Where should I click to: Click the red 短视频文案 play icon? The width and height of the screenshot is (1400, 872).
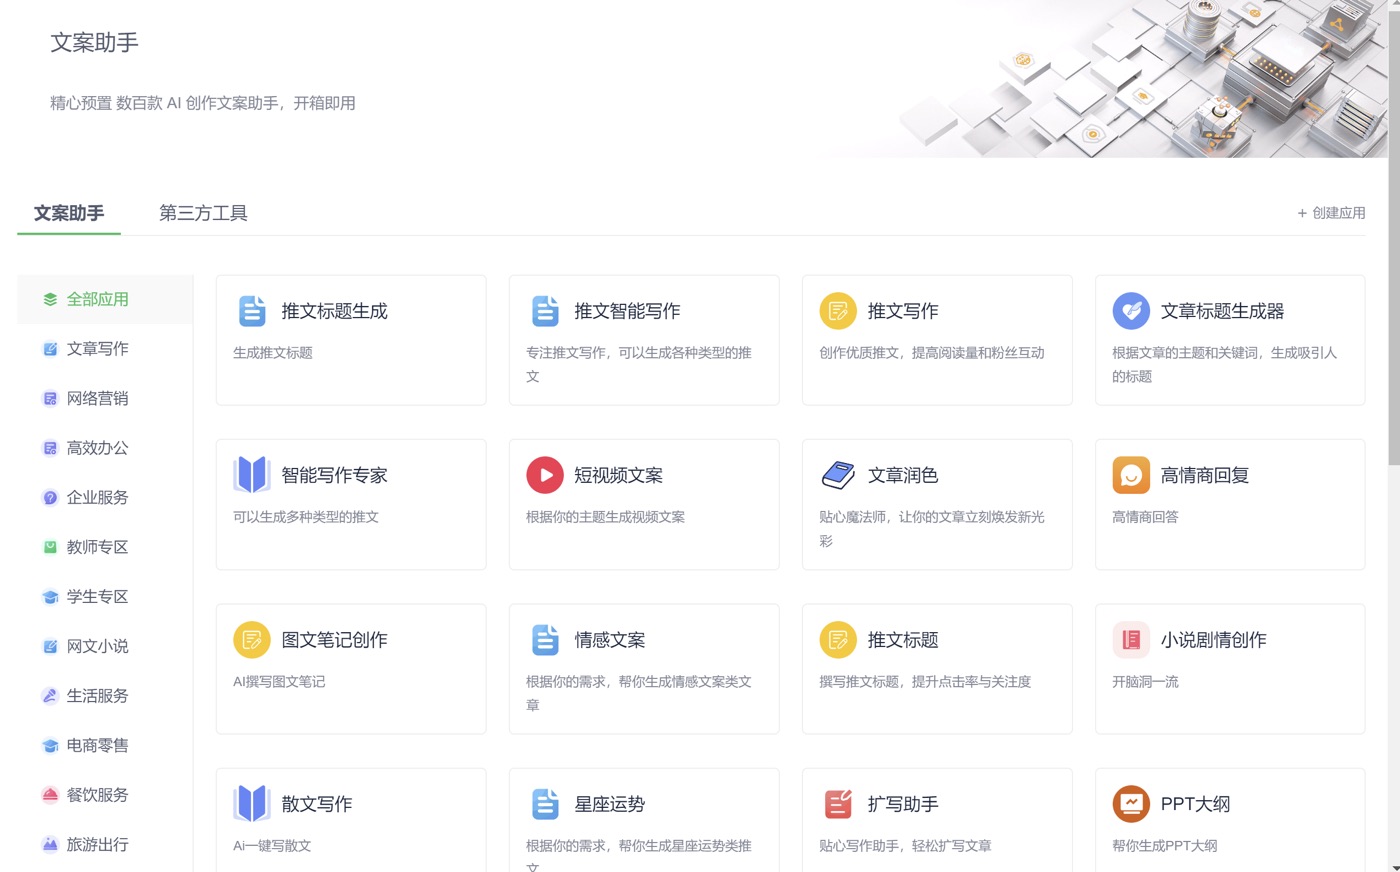tap(545, 475)
